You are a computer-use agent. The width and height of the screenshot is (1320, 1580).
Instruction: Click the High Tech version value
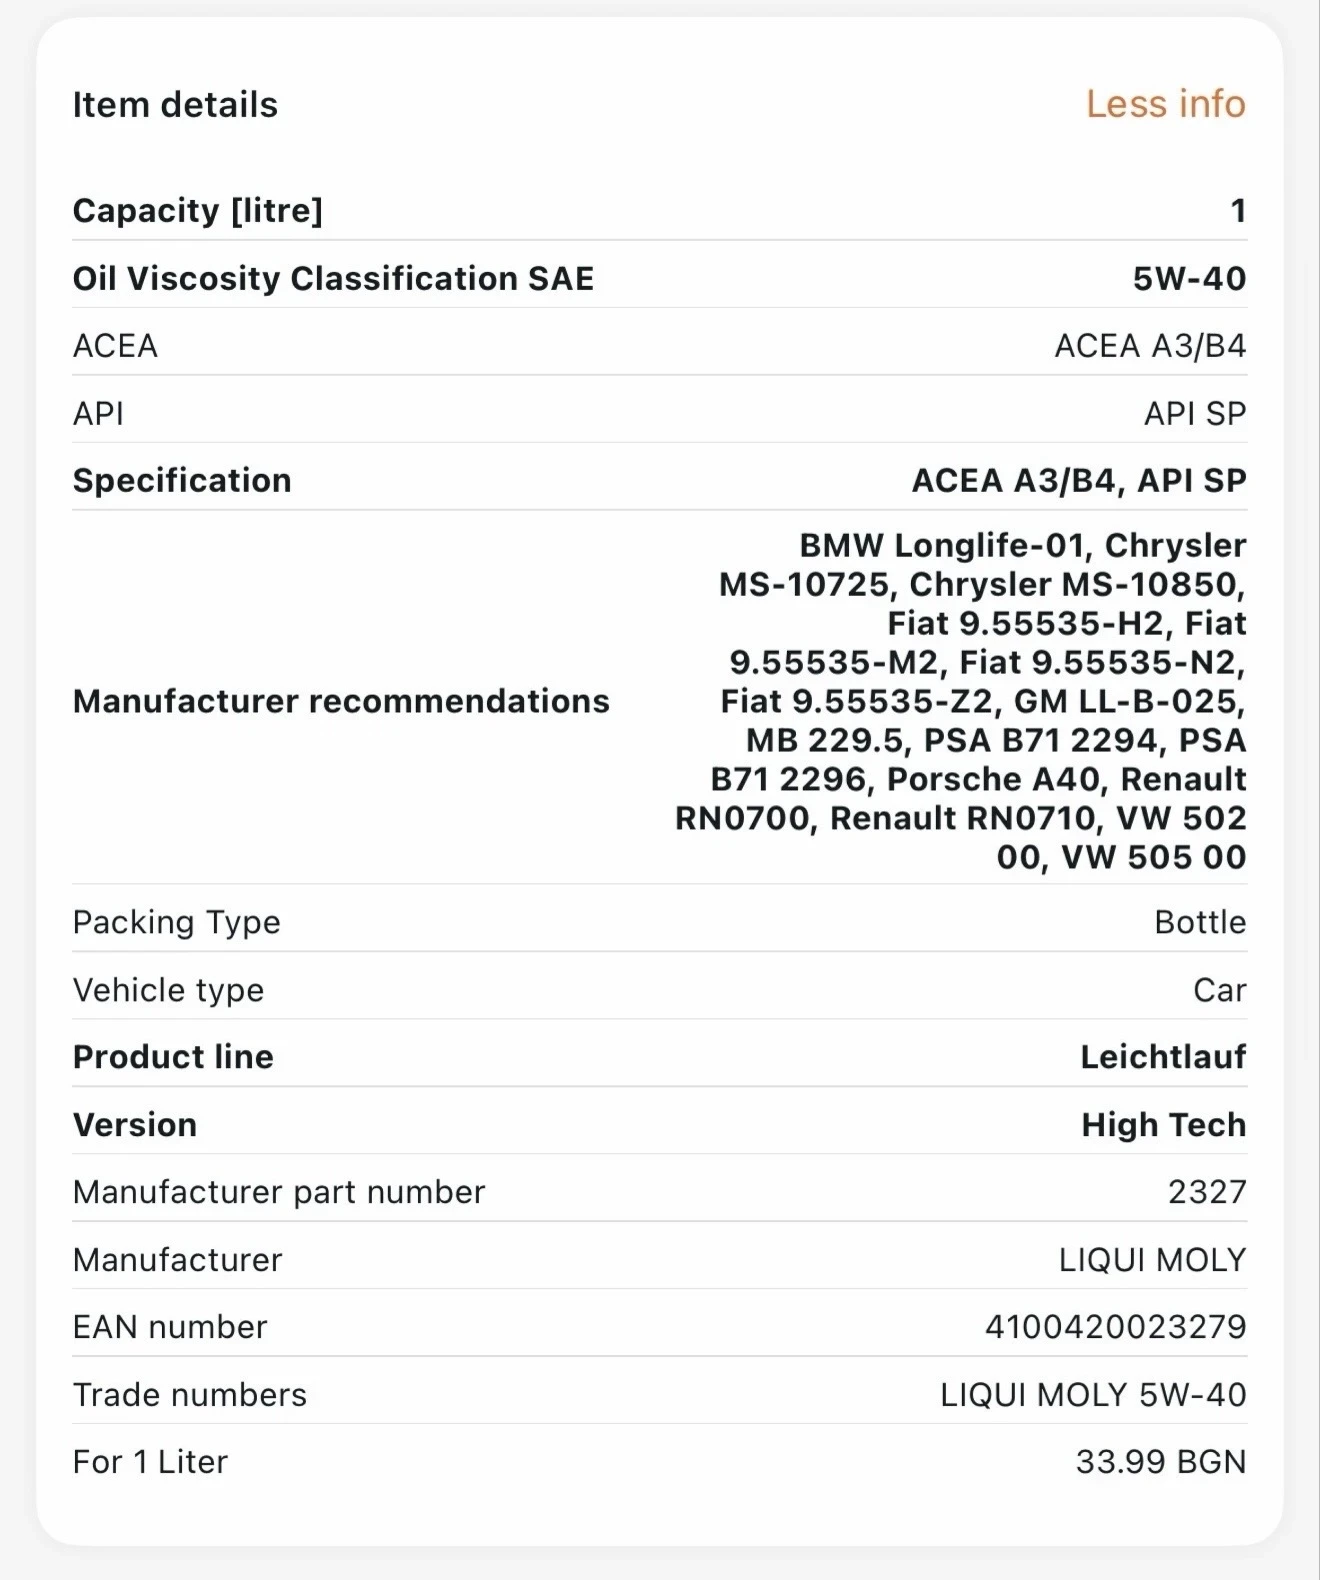[1162, 1124]
